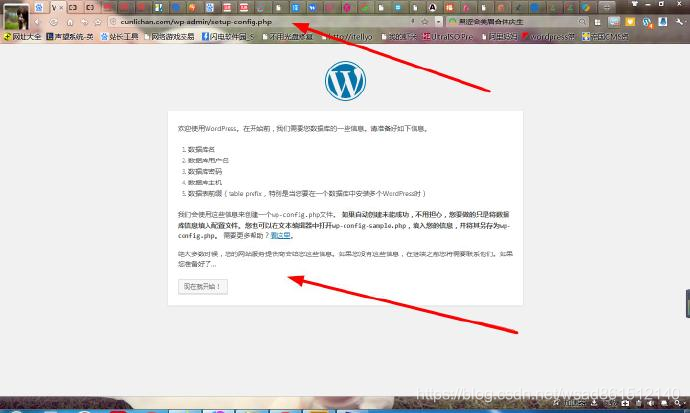Open the grid apps extension icon
The height and width of the screenshot is (413, 690).
[598, 22]
